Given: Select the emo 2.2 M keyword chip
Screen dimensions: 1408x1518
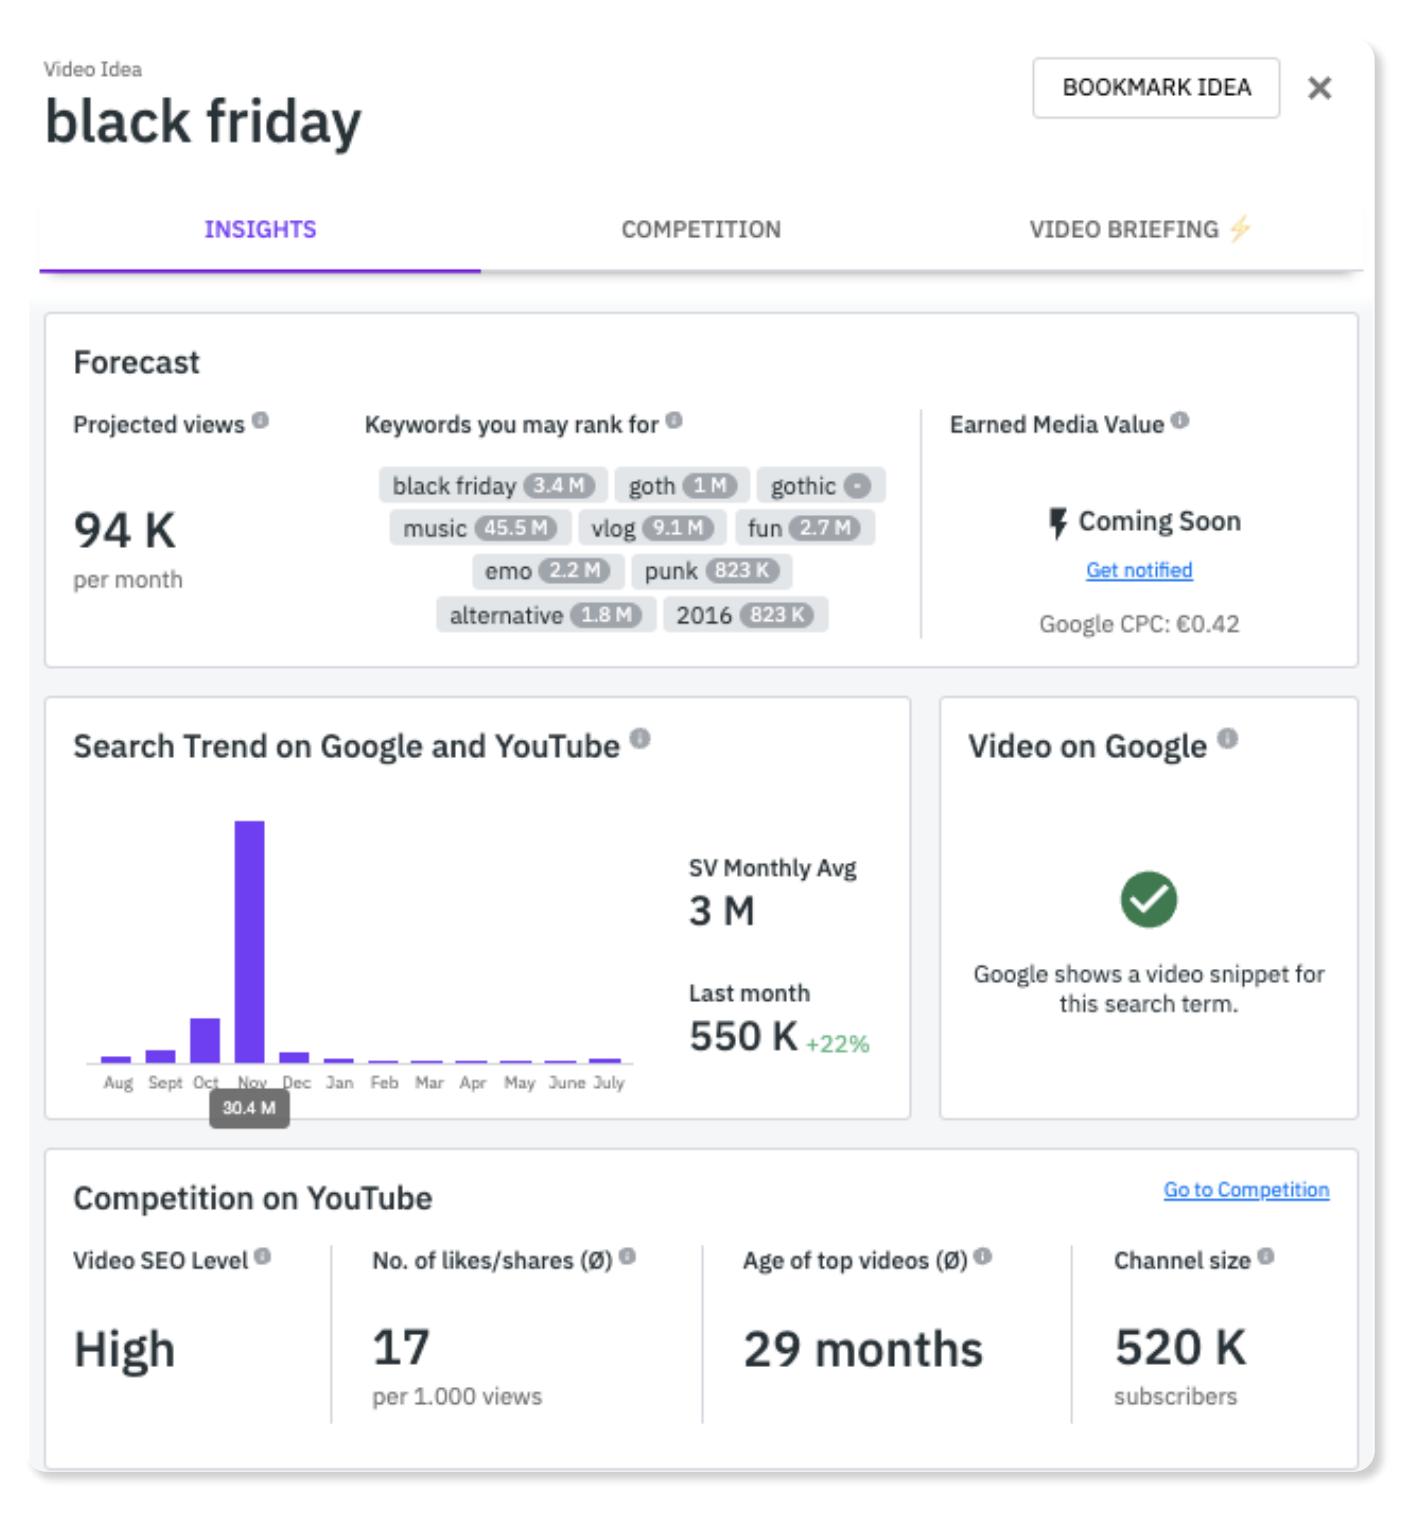Looking at the screenshot, I should (548, 571).
